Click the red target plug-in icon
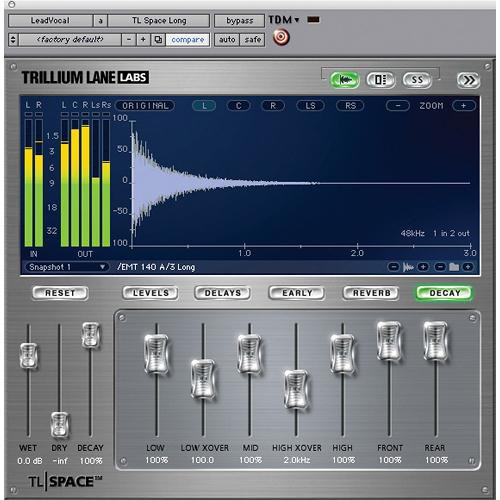This screenshot has height=500, width=500. coord(281,37)
